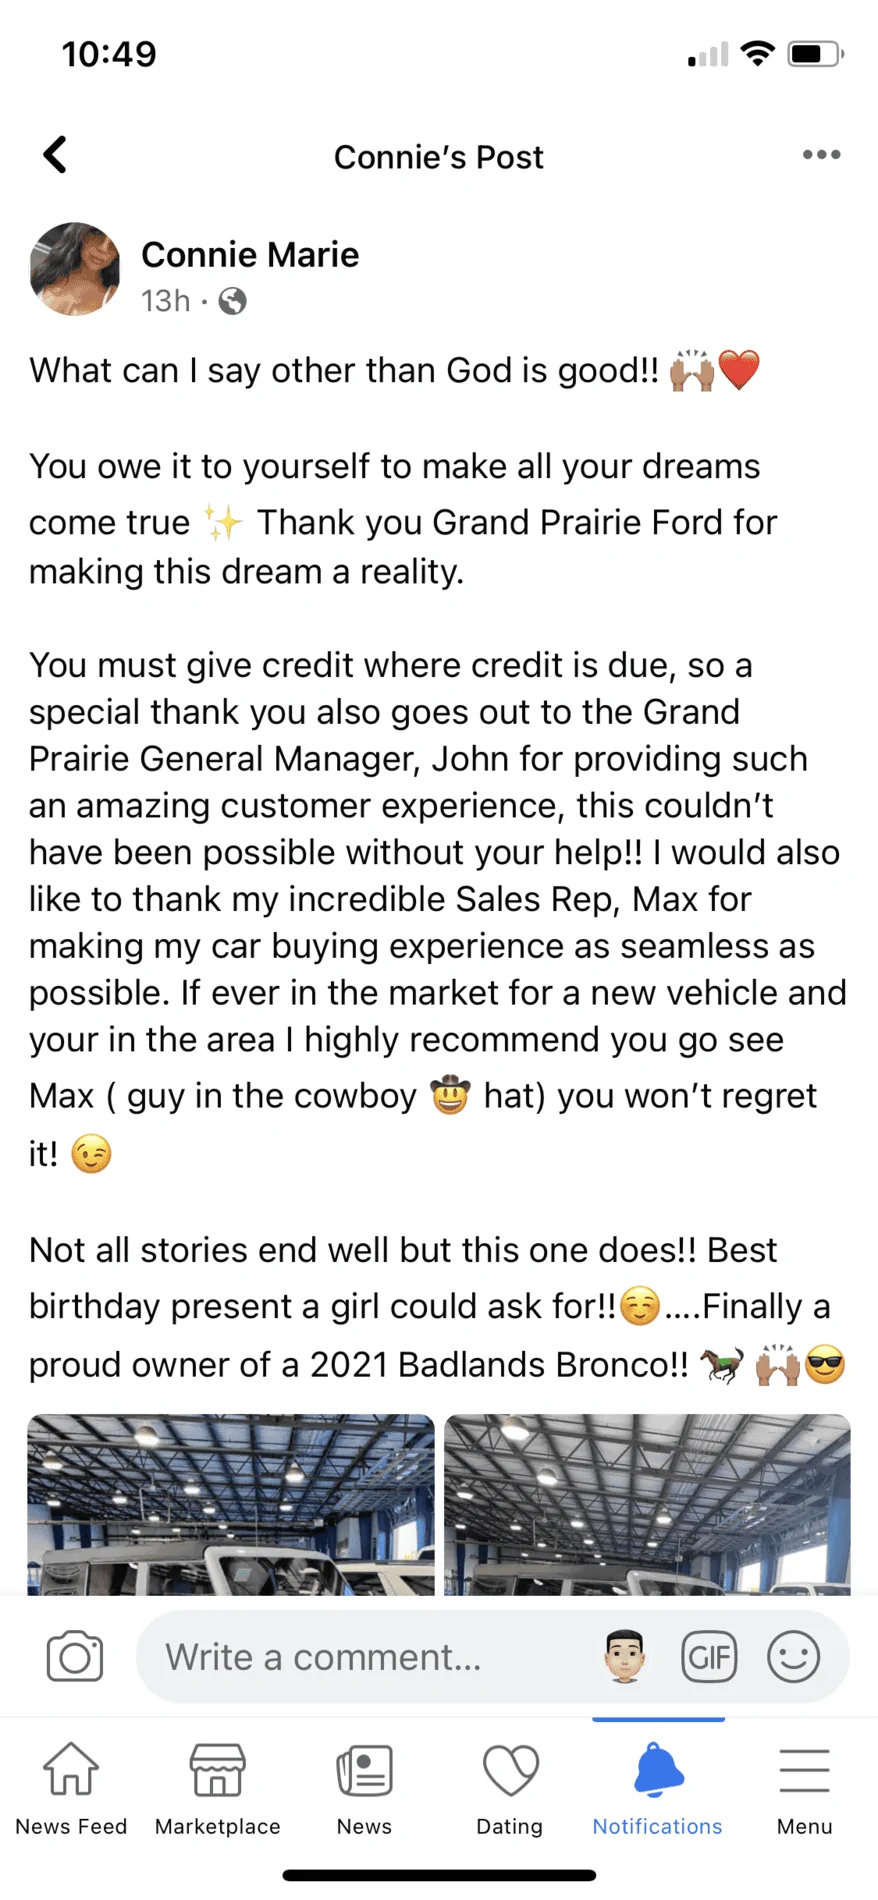
Task: Open the Menu hamburger tab
Action: (x=805, y=1788)
